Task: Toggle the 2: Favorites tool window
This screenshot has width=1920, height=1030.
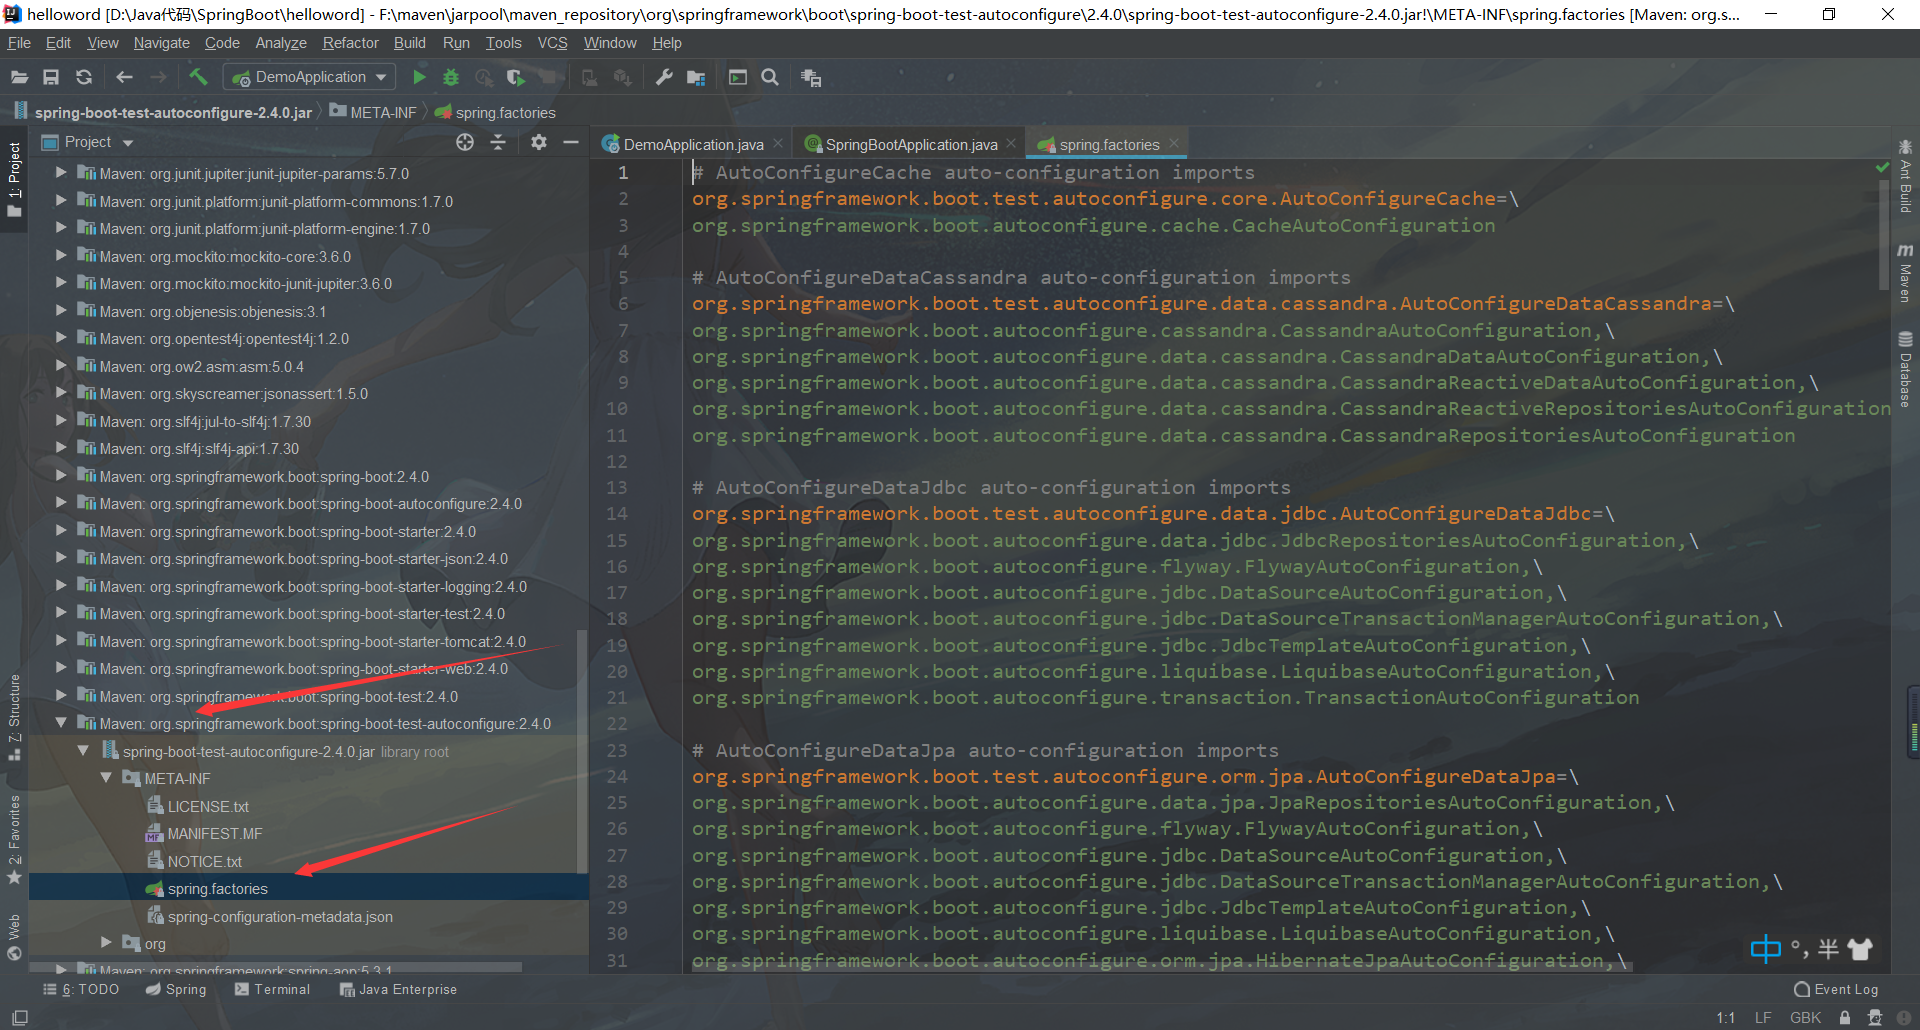Action: (14, 840)
